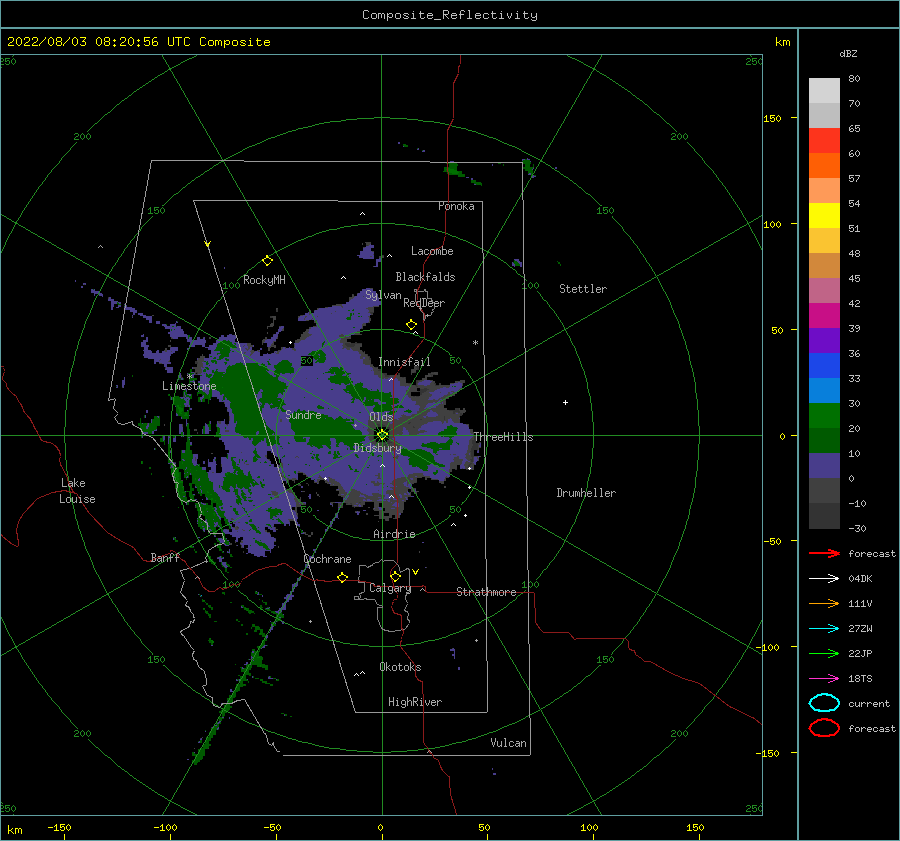The image size is (900, 841).
Task: Click the magenta 18TS arrow symbol
Action: pos(824,679)
